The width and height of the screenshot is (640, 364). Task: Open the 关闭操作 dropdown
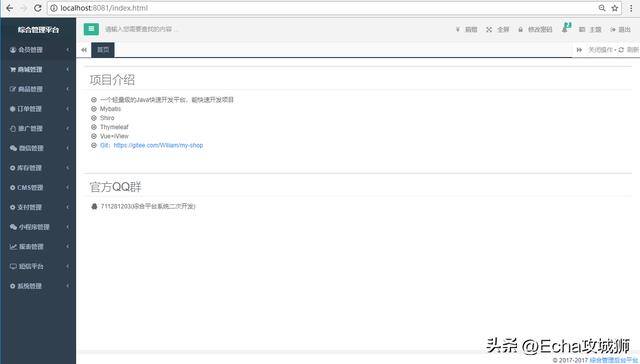pyautogui.click(x=602, y=50)
